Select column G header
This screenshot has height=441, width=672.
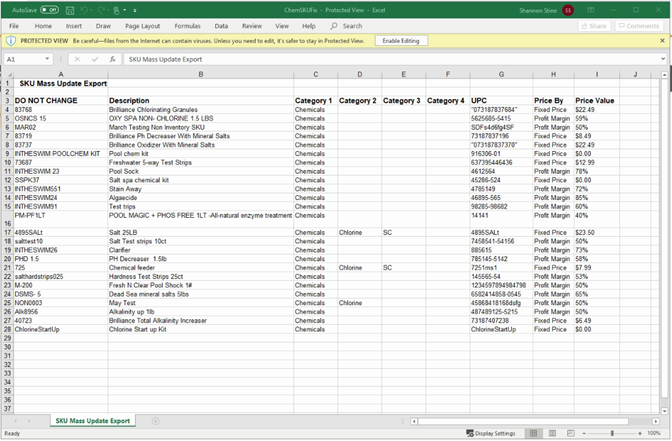click(501, 75)
